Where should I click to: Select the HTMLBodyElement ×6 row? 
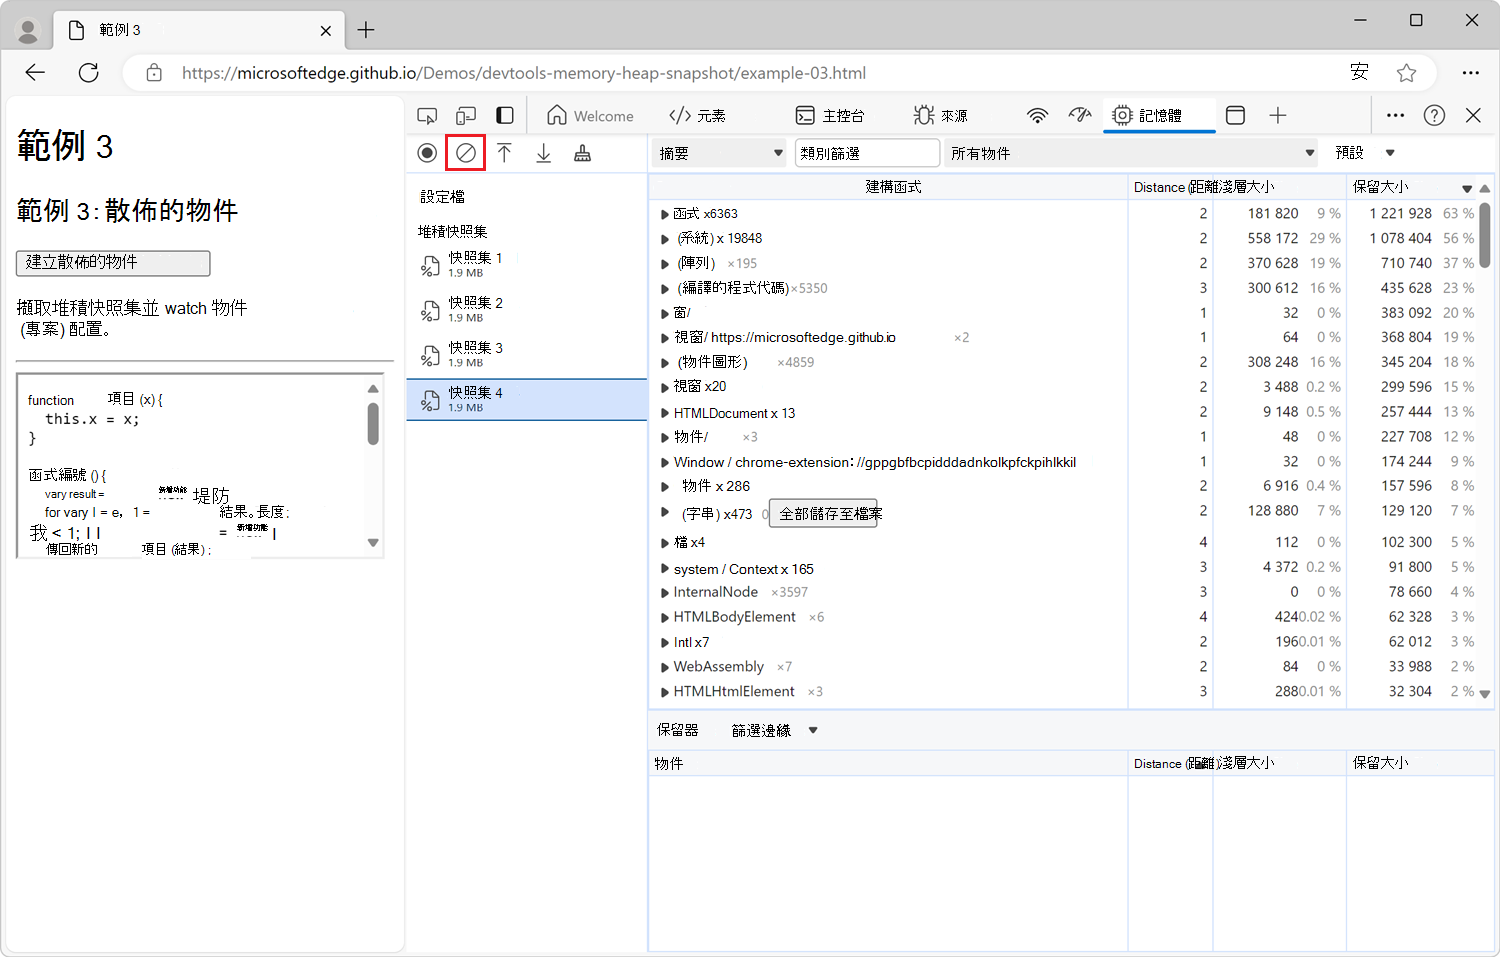point(1064,617)
